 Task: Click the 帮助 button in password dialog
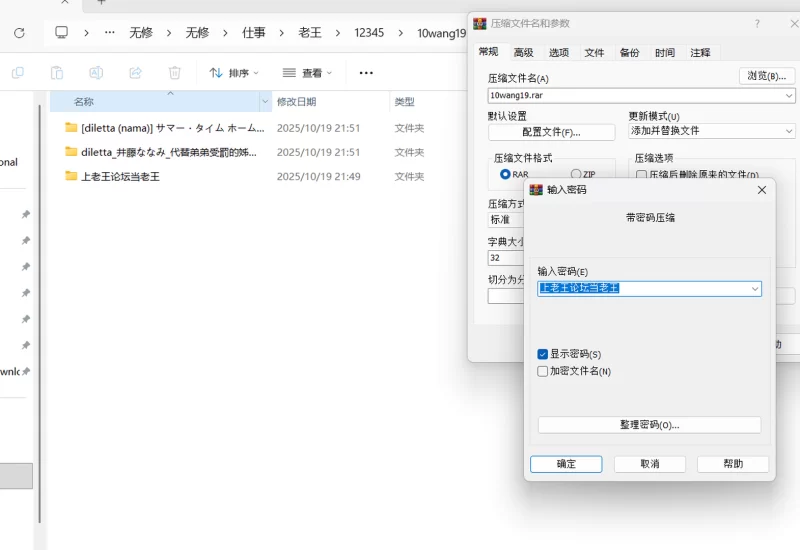pyautogui.click(x=733, y=464)
